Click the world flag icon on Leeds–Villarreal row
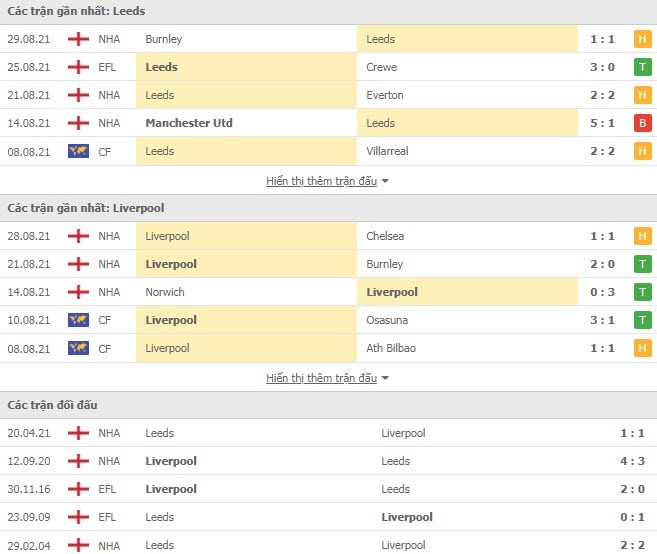 78,151
